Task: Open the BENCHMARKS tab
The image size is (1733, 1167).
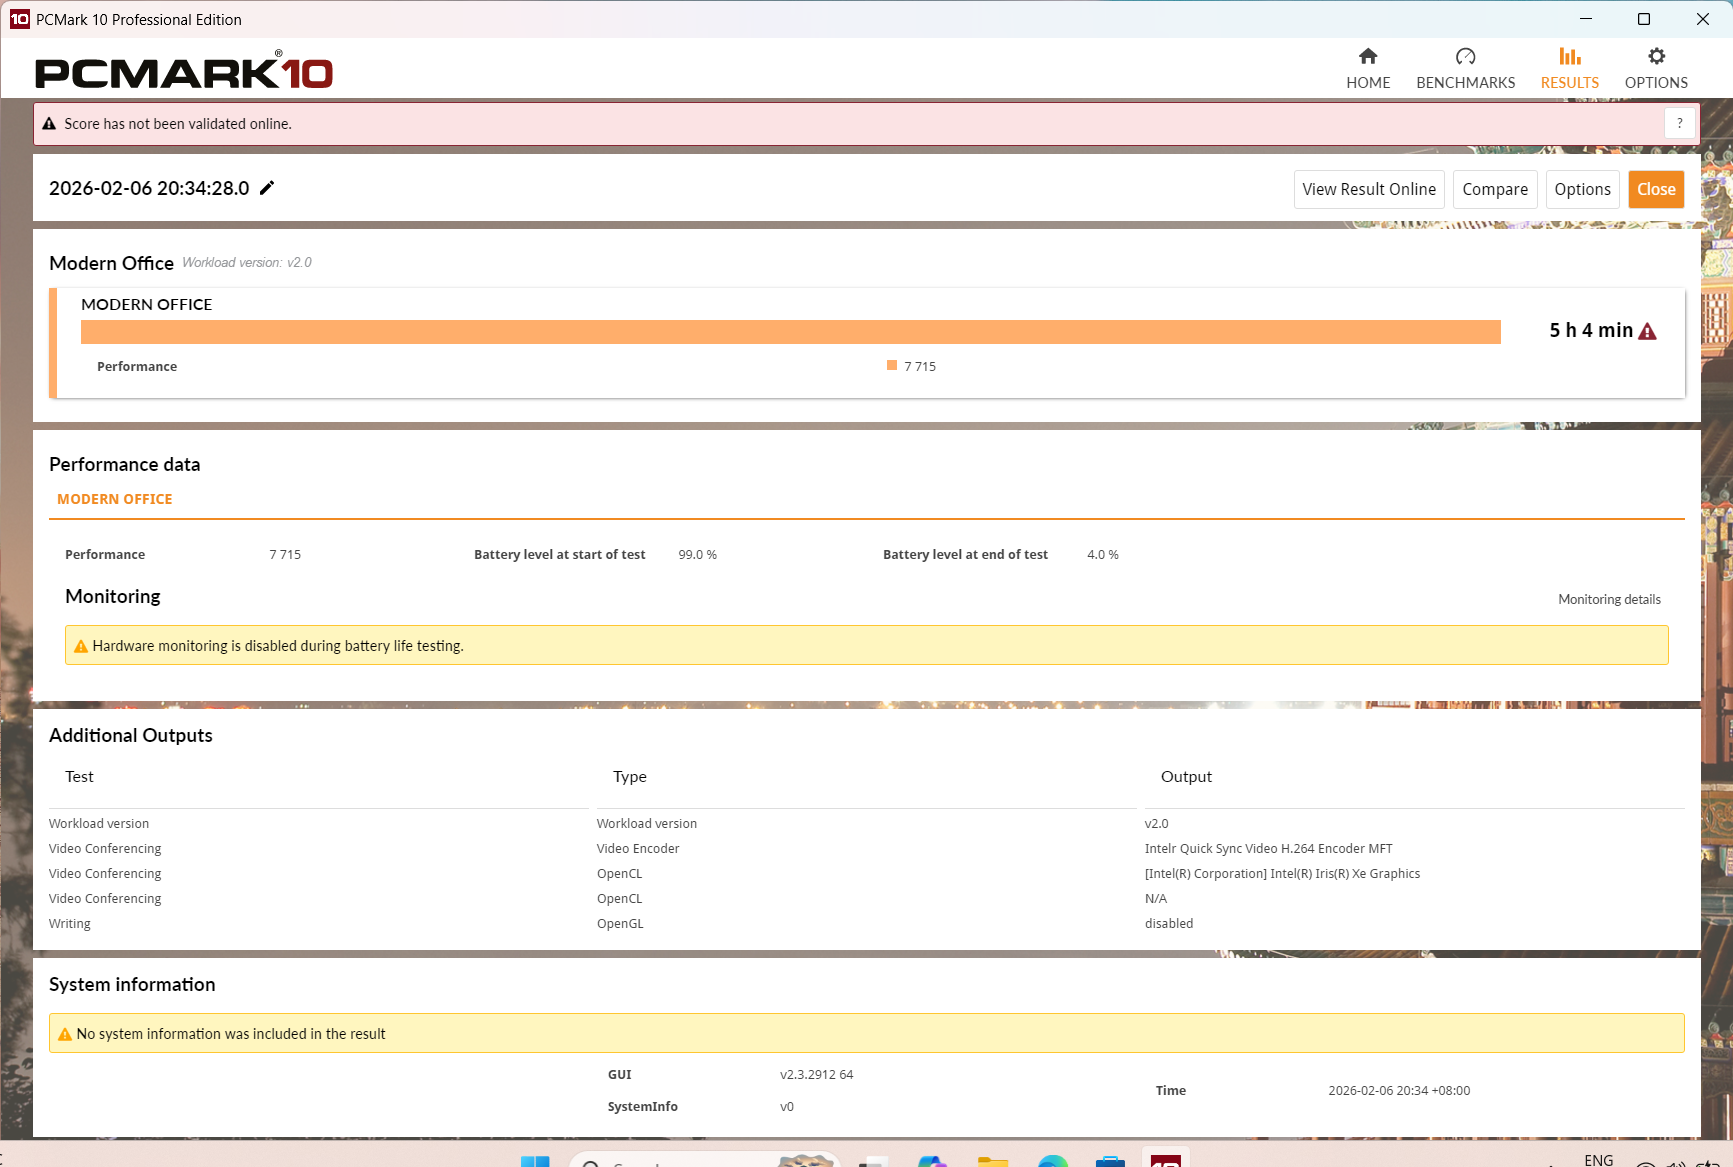Action: [1465, 69]
